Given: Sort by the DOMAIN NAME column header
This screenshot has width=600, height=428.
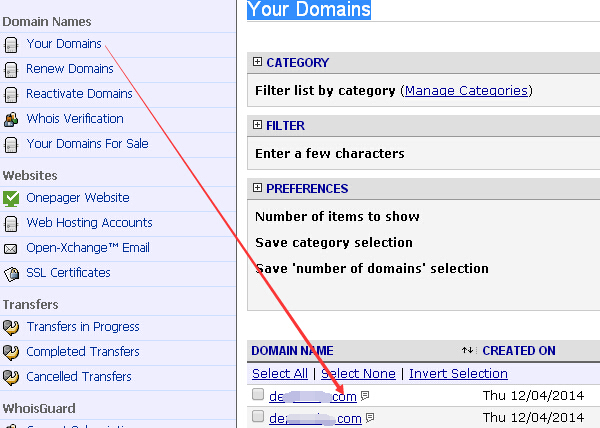Looking at the screenshot, I should tap(292, 351).
